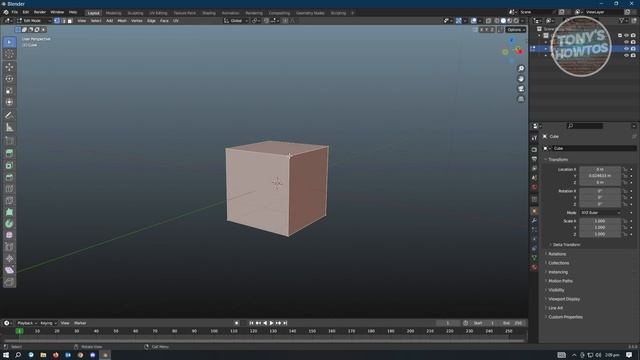Select the Transform tool
Image resolution: width=640 pixels, height=360 pixels.
click(9, 102)
